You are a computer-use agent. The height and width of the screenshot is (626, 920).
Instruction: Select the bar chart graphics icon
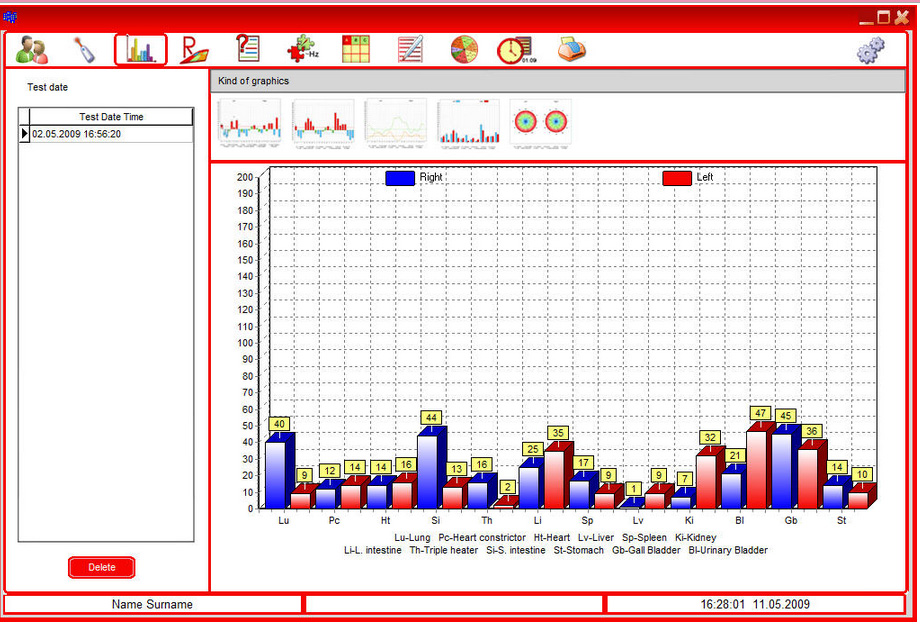[140, 49]
